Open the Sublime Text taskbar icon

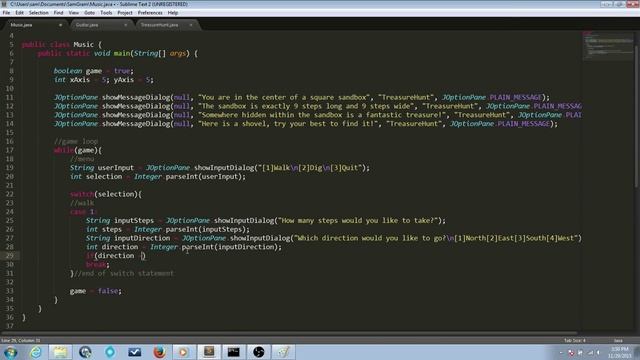coord(209,352)
